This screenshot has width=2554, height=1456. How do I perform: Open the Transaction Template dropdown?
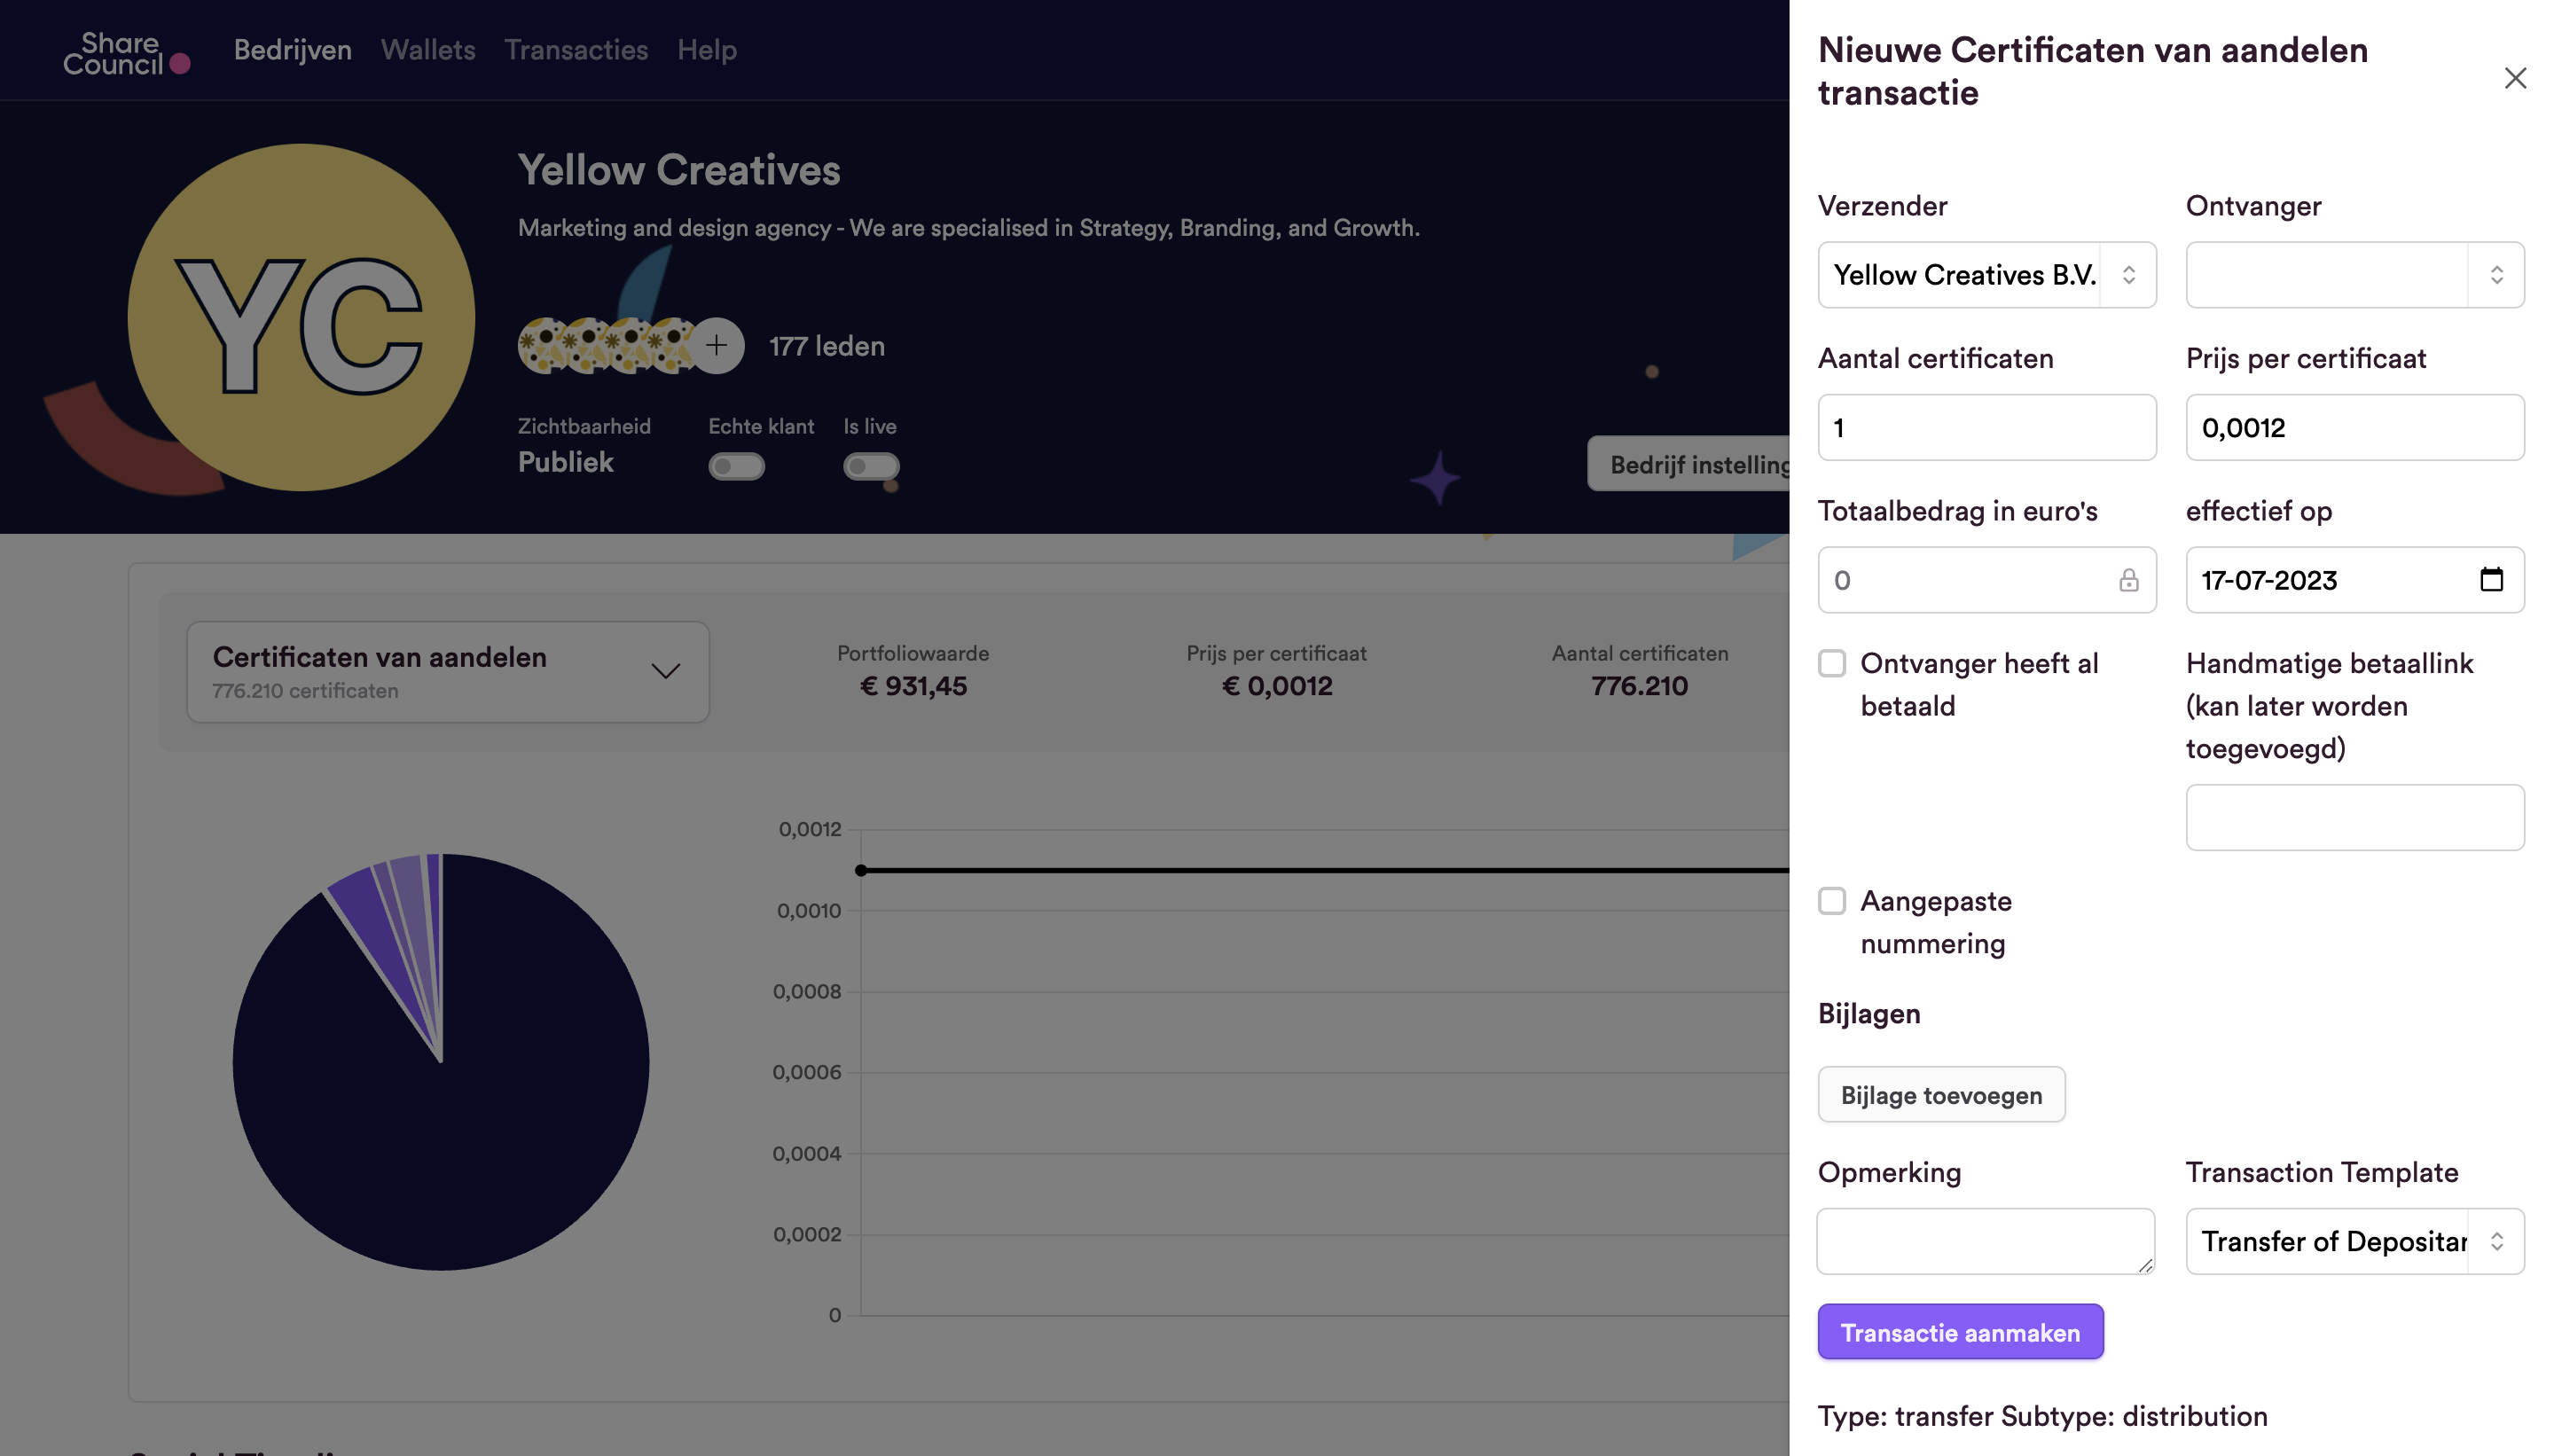(2355, 1241)
